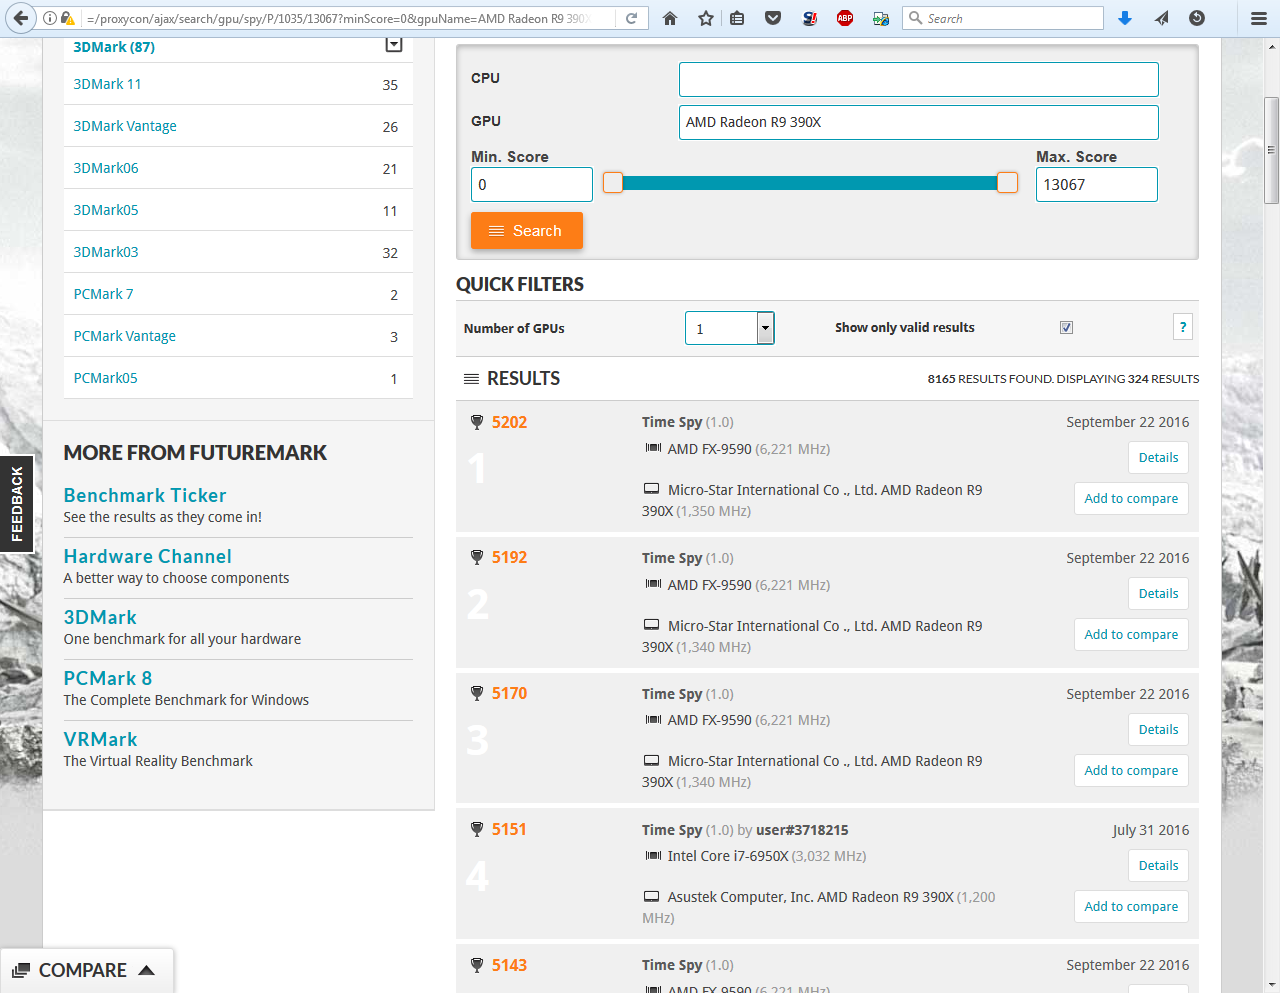Add the 5202 result to compare
This screenshot has height=993, width=1280.
[x=1131, y=499]
